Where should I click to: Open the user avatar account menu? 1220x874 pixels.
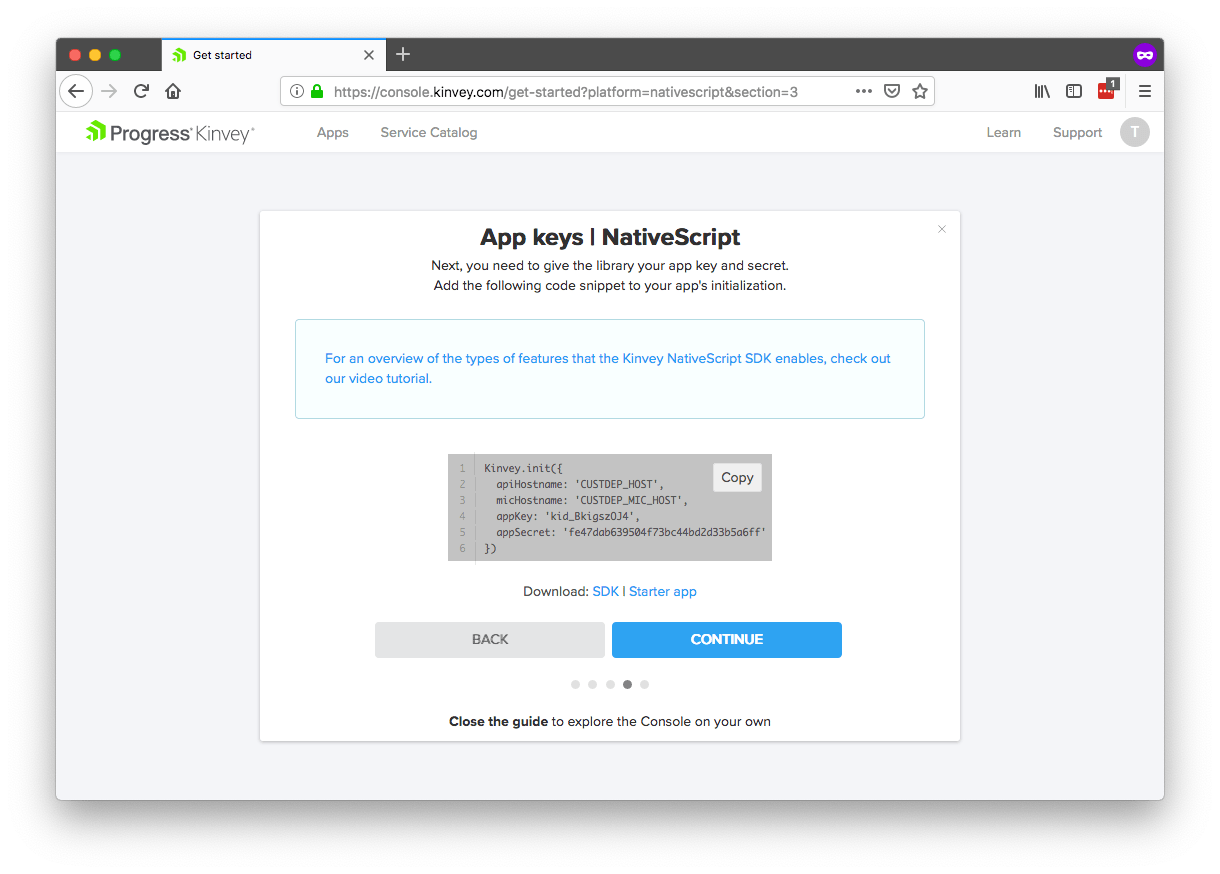click(1135, 132)
